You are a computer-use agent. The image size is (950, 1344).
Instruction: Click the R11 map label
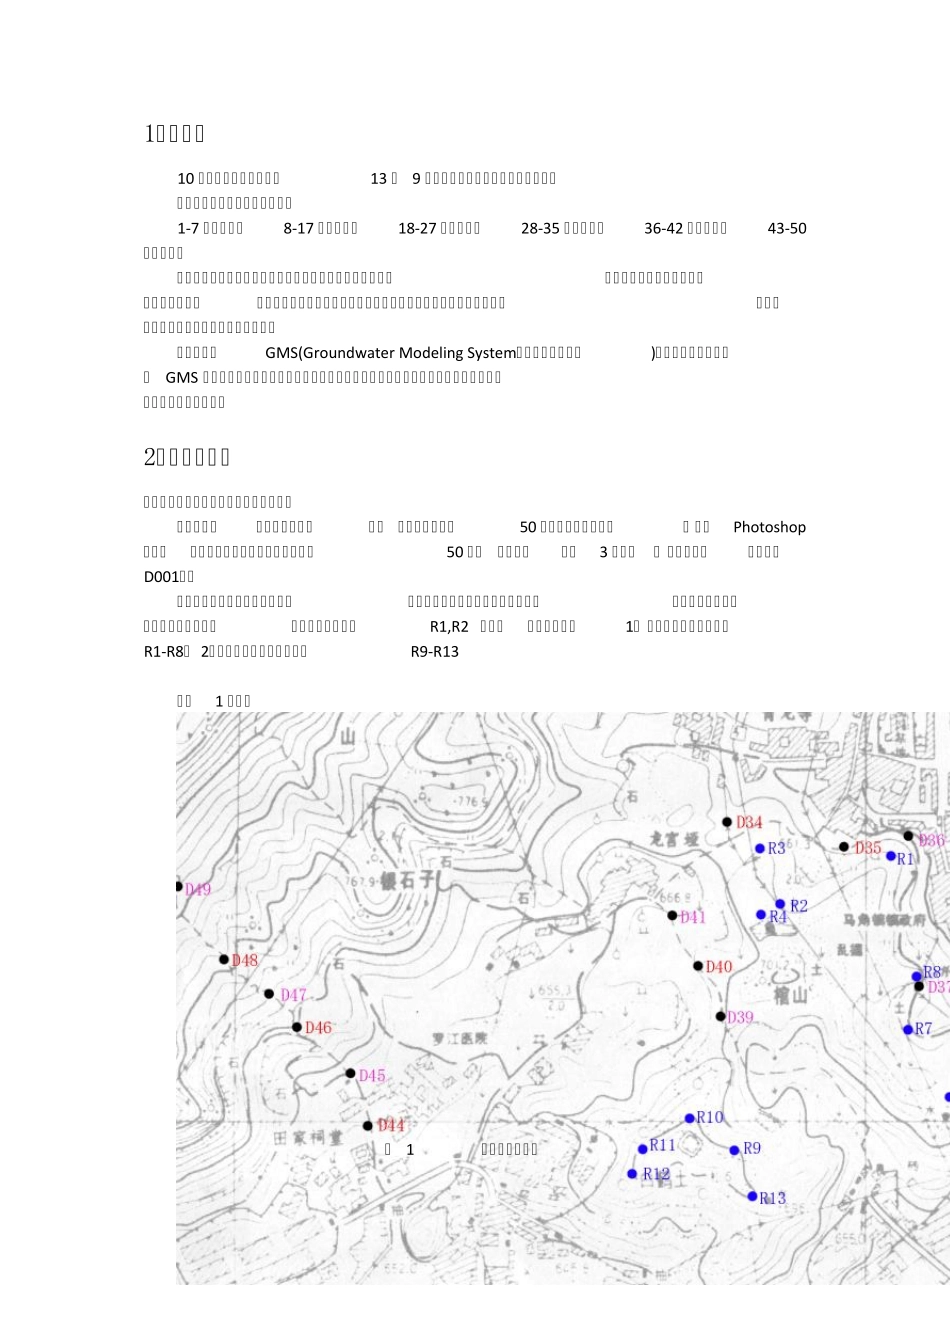663,1146
